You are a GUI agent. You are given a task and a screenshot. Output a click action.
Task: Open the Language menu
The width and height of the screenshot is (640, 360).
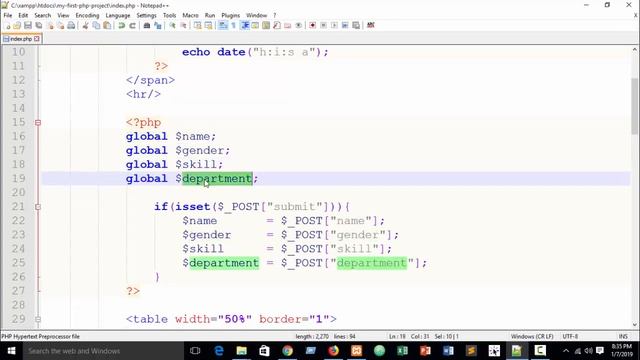[x=118, y=15]
